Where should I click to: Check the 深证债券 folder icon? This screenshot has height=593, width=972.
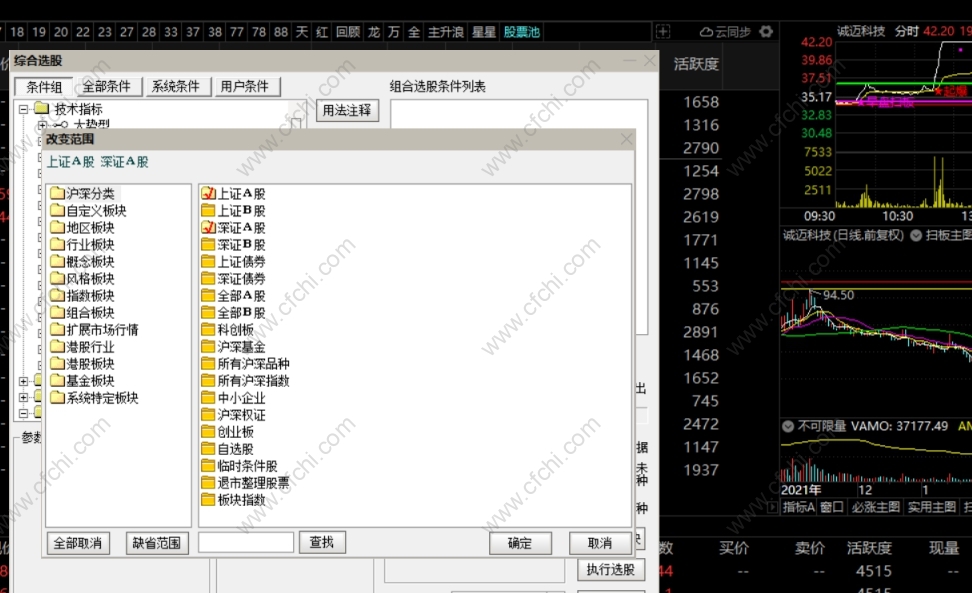[208, 279]
